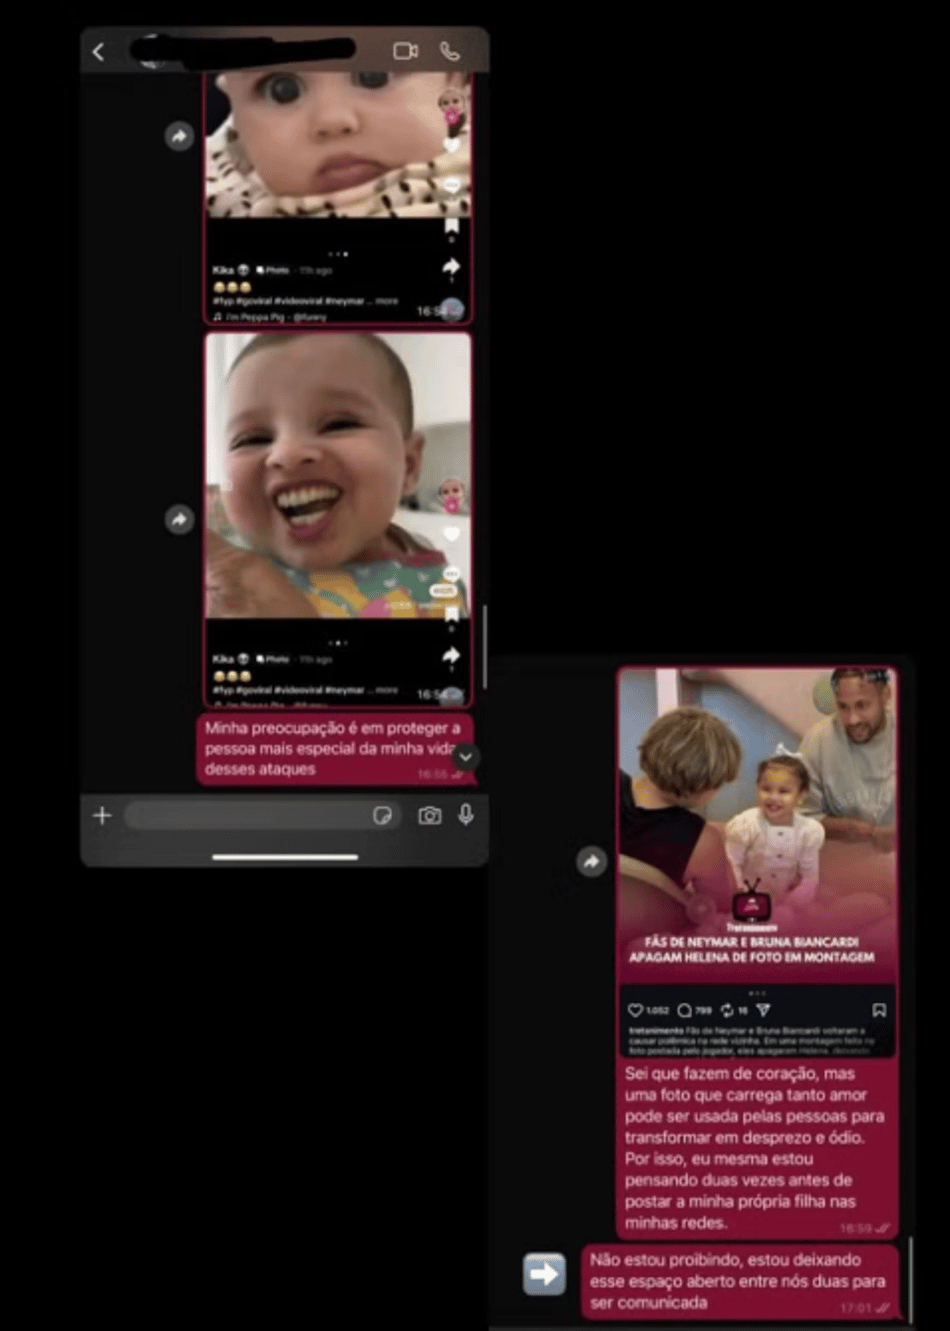Viewport: 950px width, 1331px height.
Task: Open the sticker picker in message box
Action: click(x=382, y=816)
